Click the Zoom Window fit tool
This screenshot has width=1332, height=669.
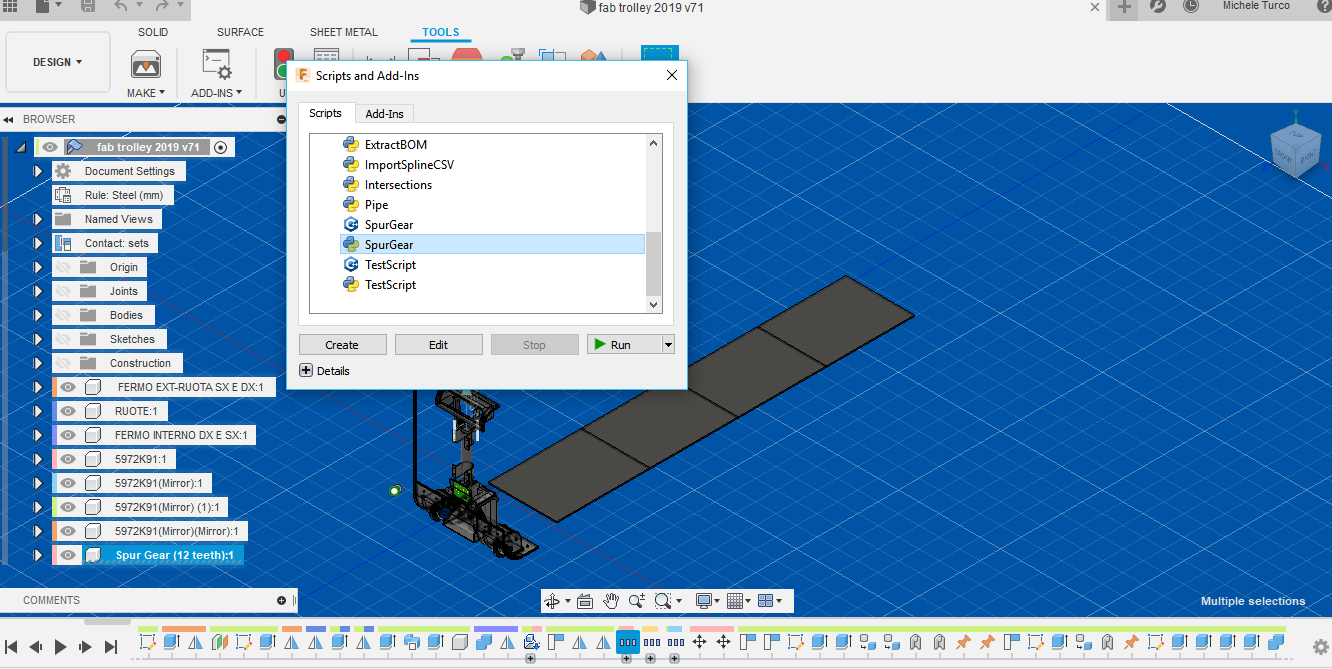point(662,601)
